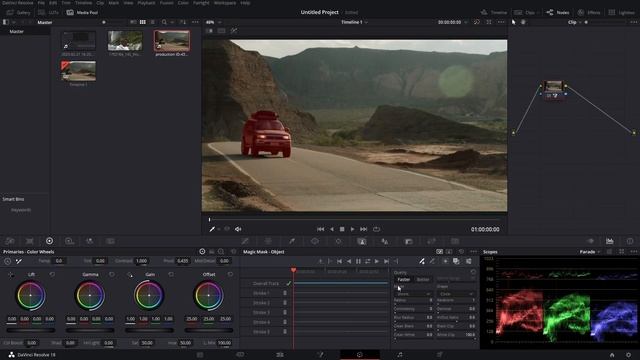640x360 pixels.
Task: Select the Master bin
Action: point(17,31)
